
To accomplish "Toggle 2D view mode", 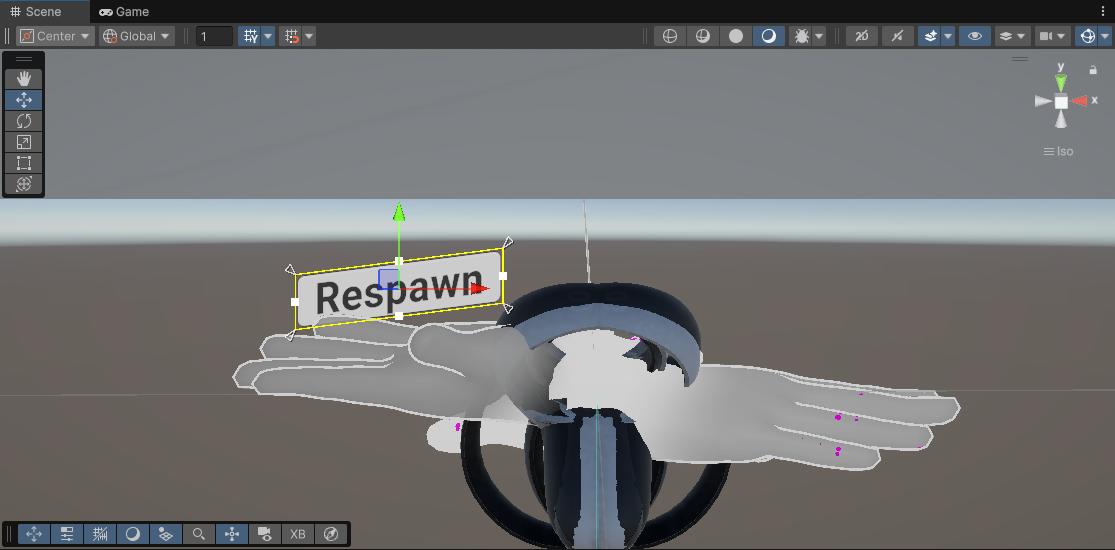I will point(862,36).
